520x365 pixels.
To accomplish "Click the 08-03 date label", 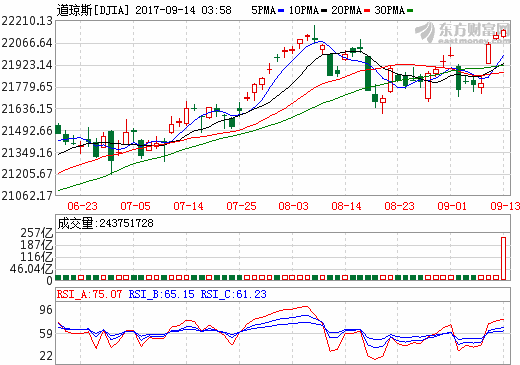I will 294,206.
